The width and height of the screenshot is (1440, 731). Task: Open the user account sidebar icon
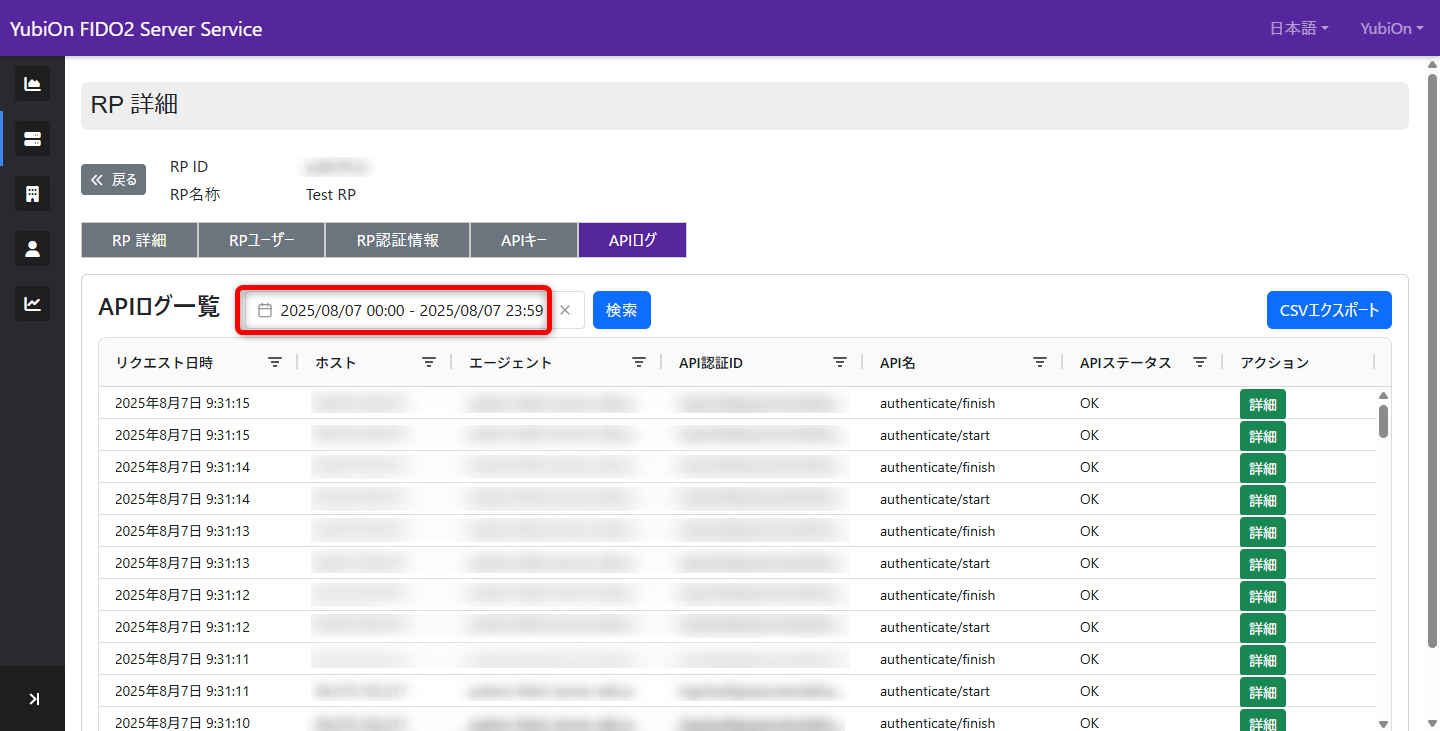point(32,249)
